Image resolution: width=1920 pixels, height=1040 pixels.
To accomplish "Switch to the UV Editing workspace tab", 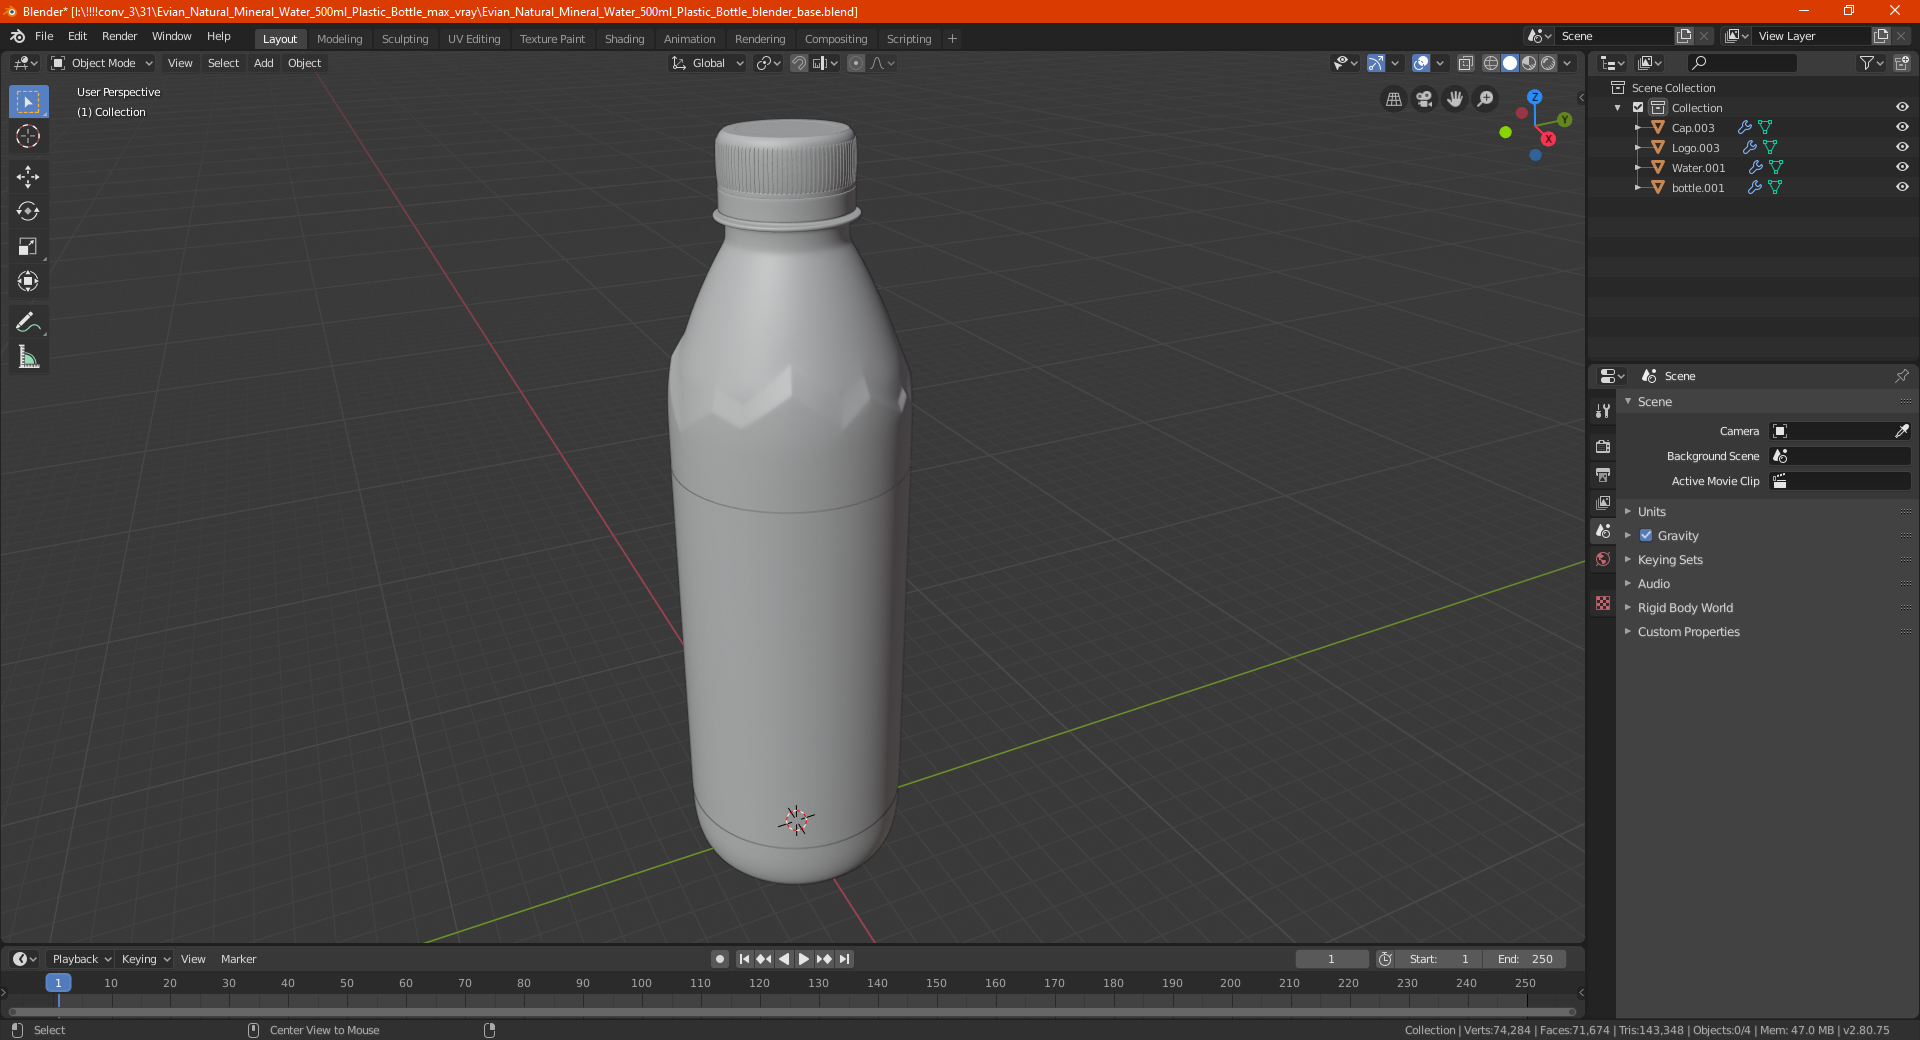I will (x=474, y=39).
